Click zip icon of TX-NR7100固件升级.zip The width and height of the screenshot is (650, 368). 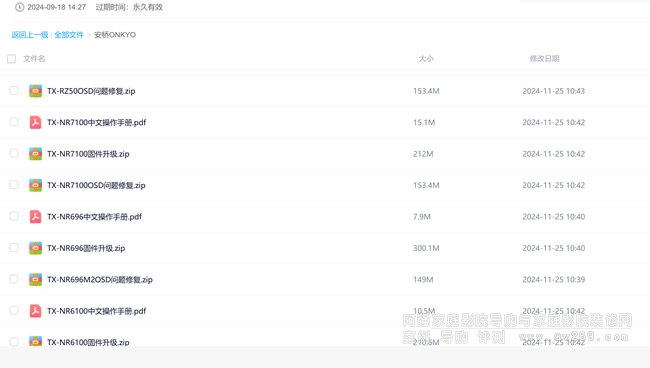(35, 154)
